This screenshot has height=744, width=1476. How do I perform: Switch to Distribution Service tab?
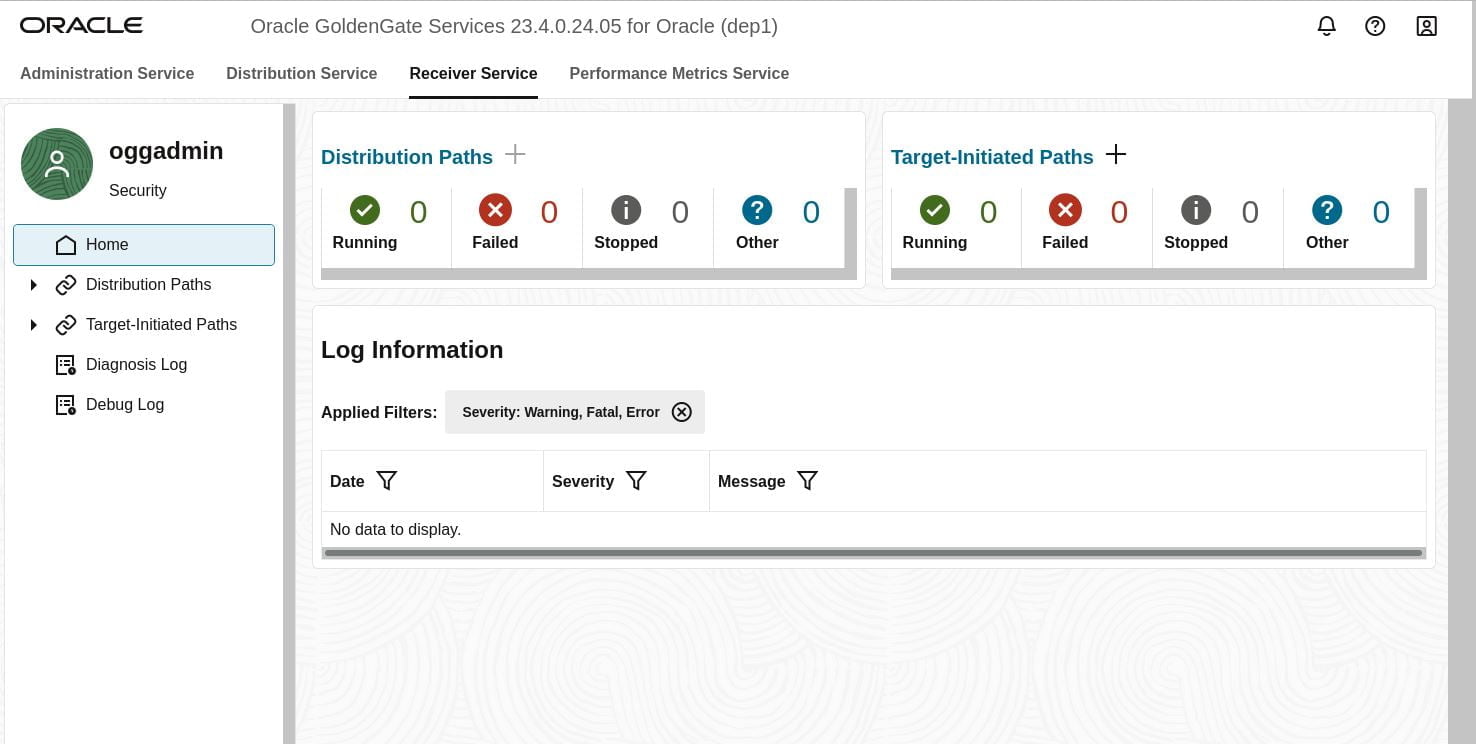pyautogui.click(x=301, y=73)
